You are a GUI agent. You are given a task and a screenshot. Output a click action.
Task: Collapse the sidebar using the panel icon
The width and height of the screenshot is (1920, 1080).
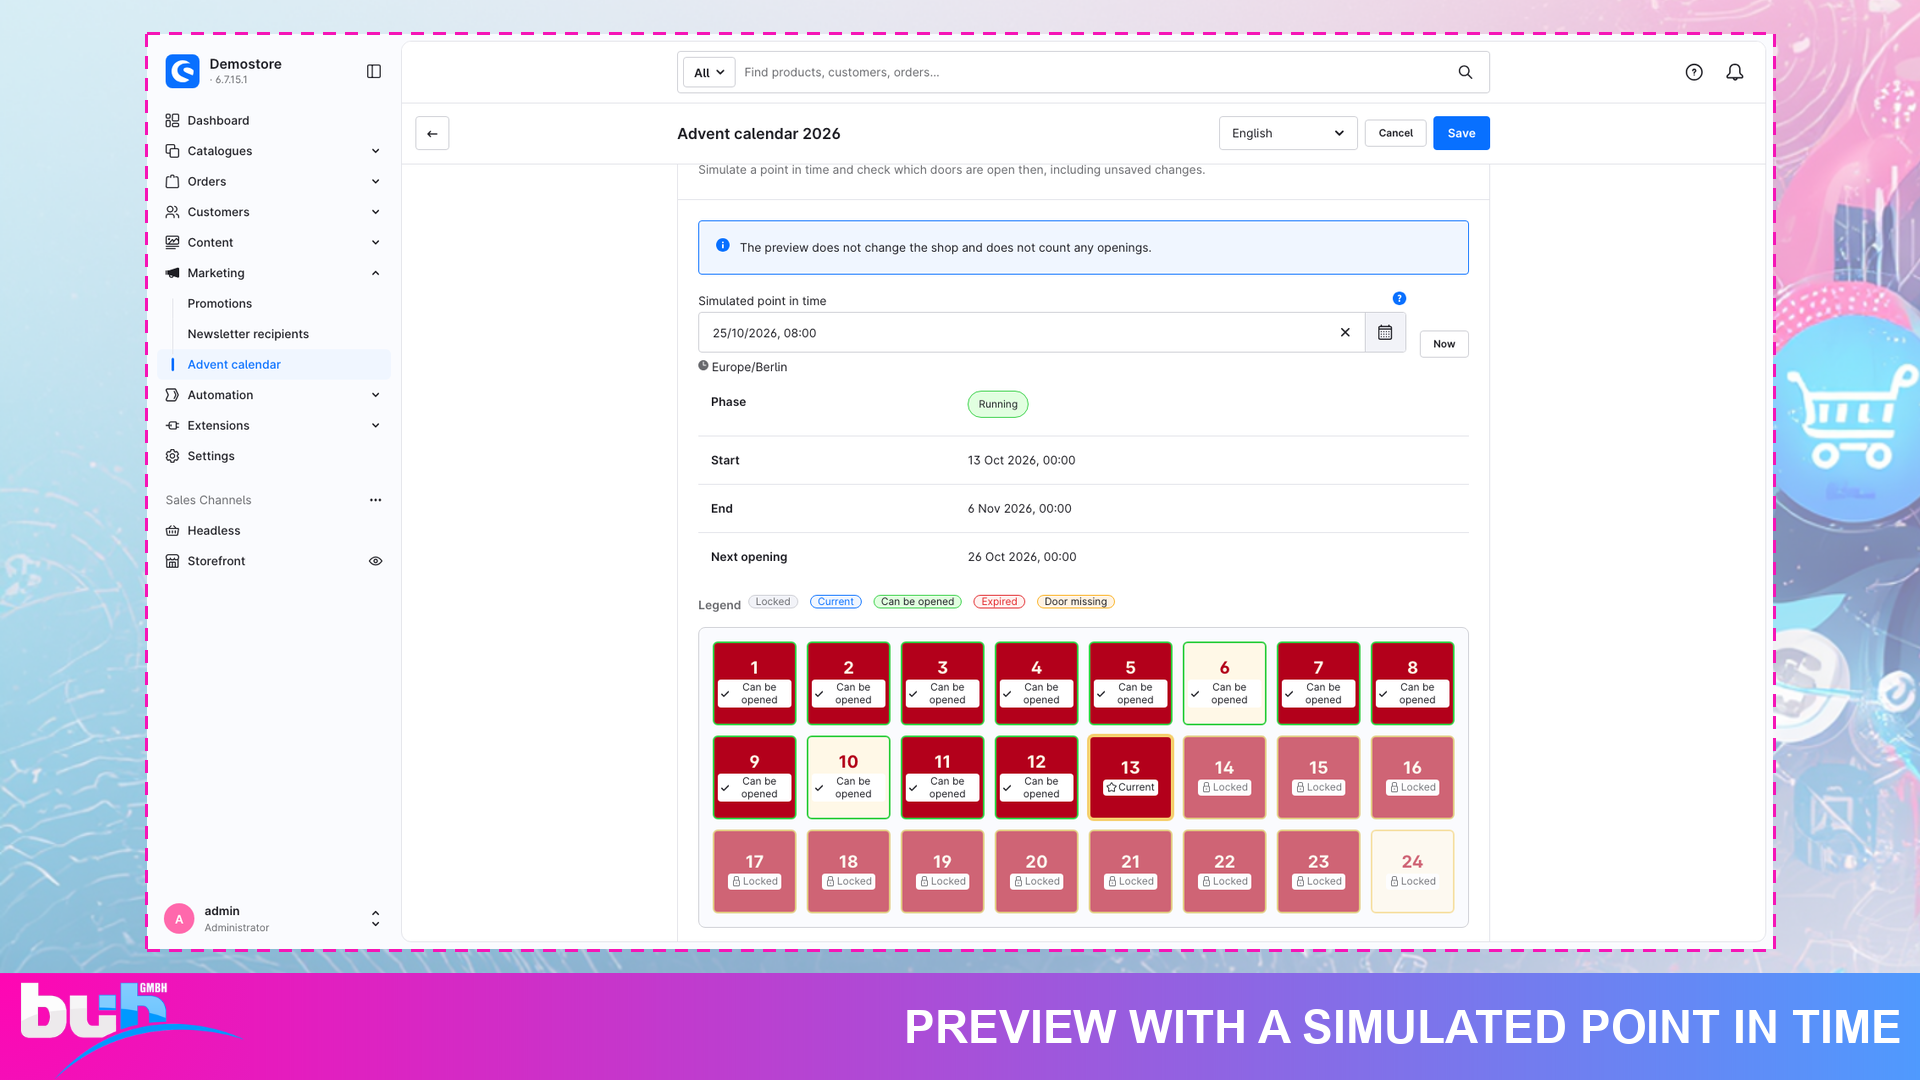[374, 71]
